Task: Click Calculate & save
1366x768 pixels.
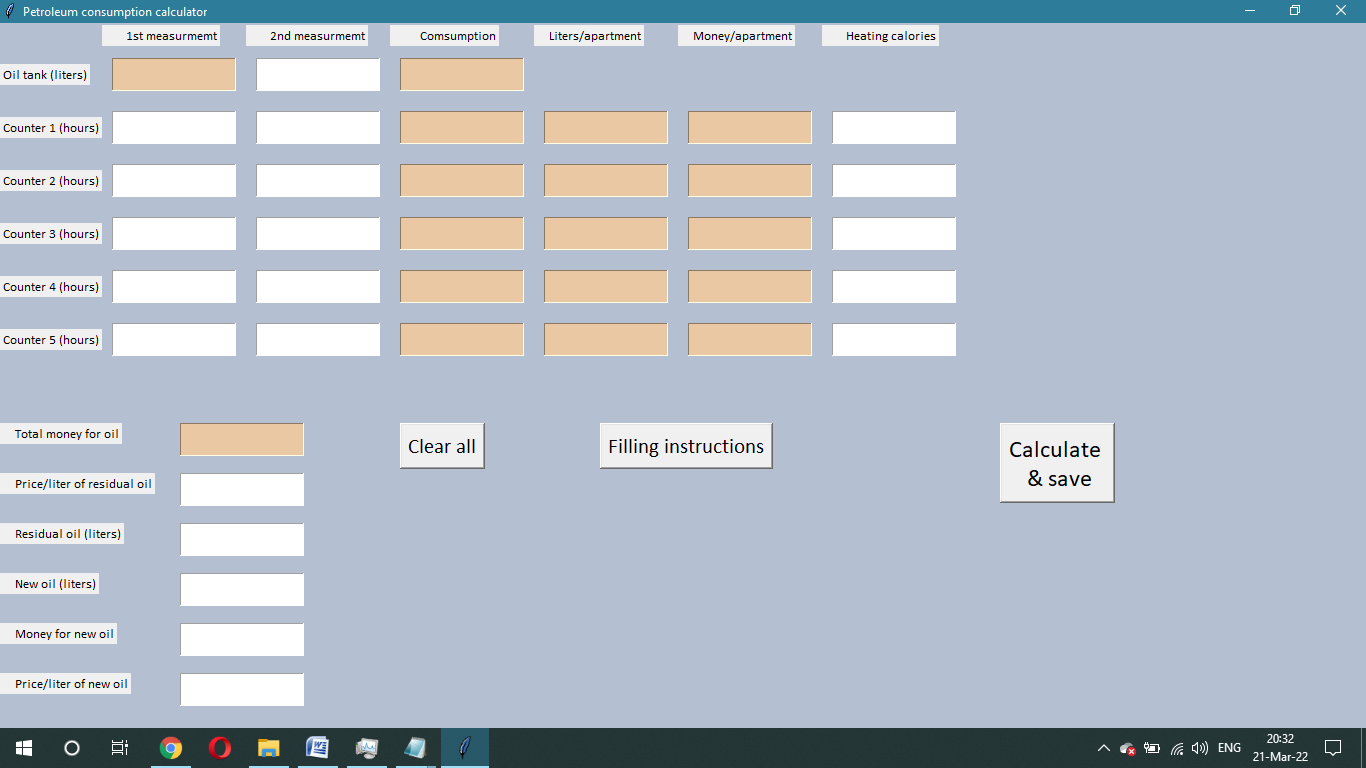Action: click(1056, 461)
